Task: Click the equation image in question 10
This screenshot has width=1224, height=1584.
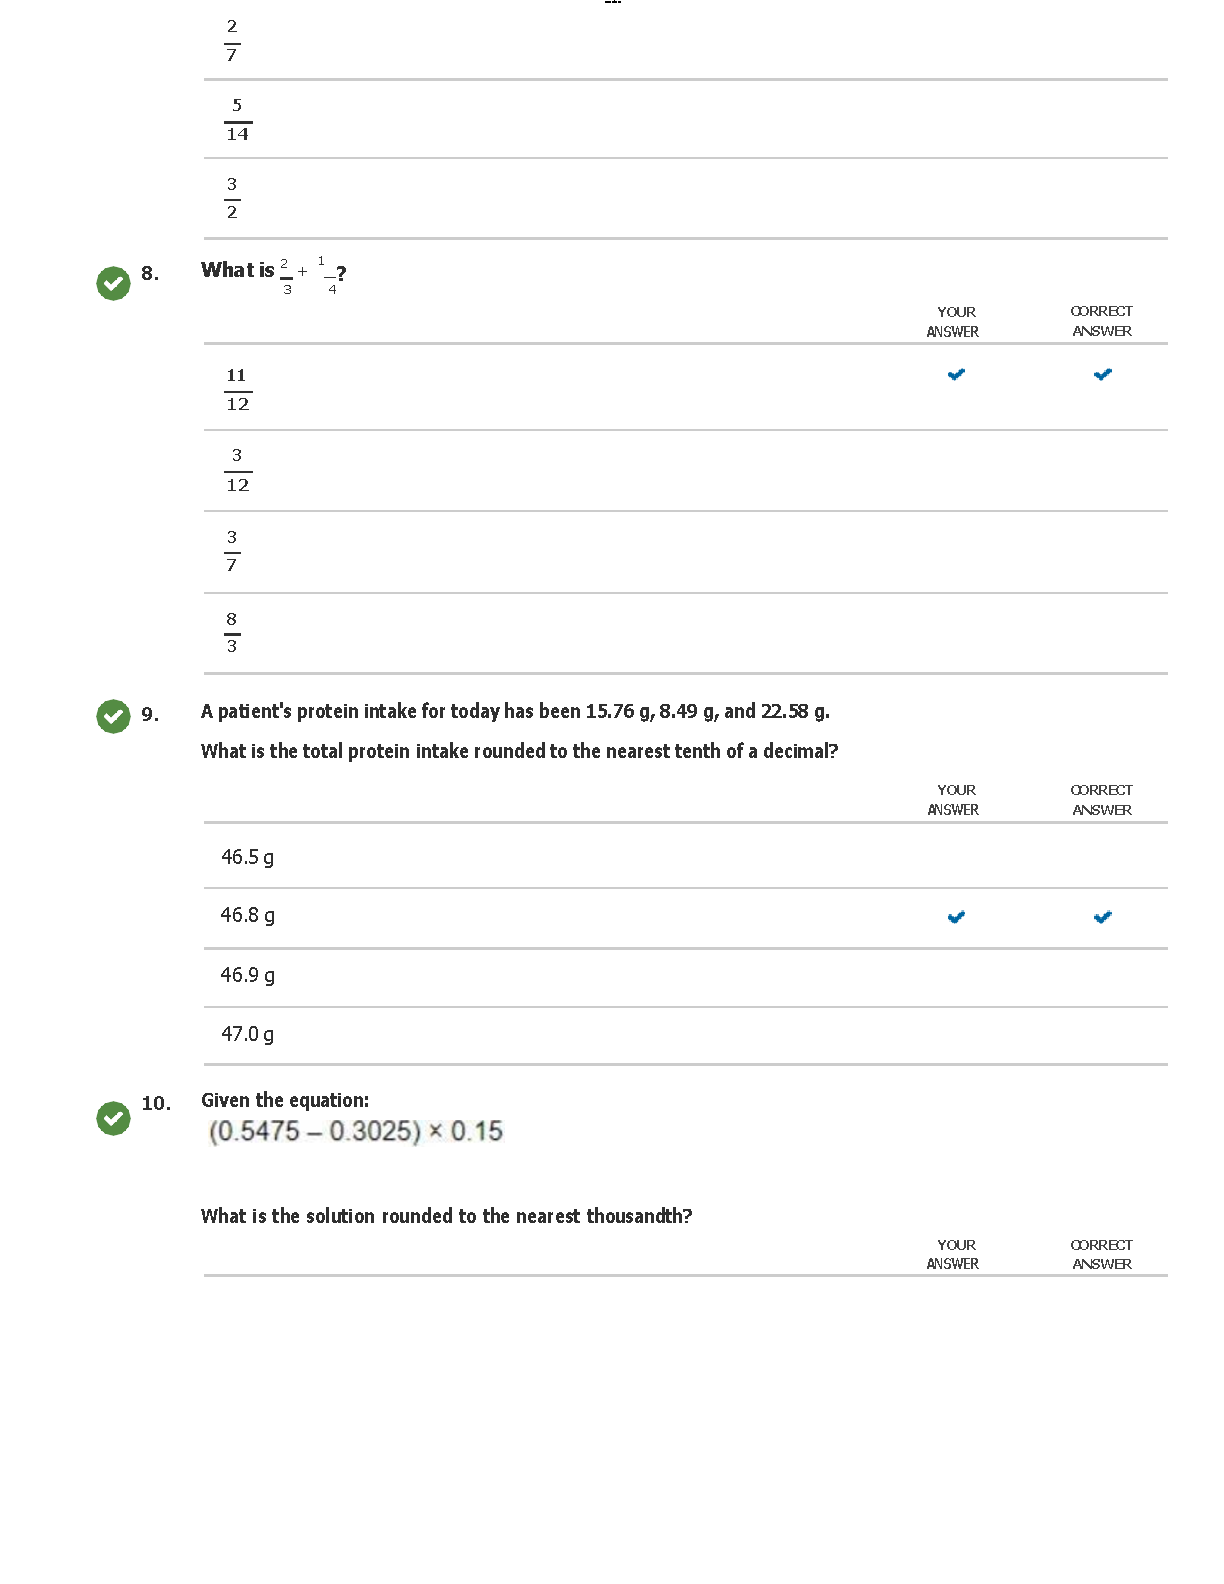Action: click(x=356, y=1131)
